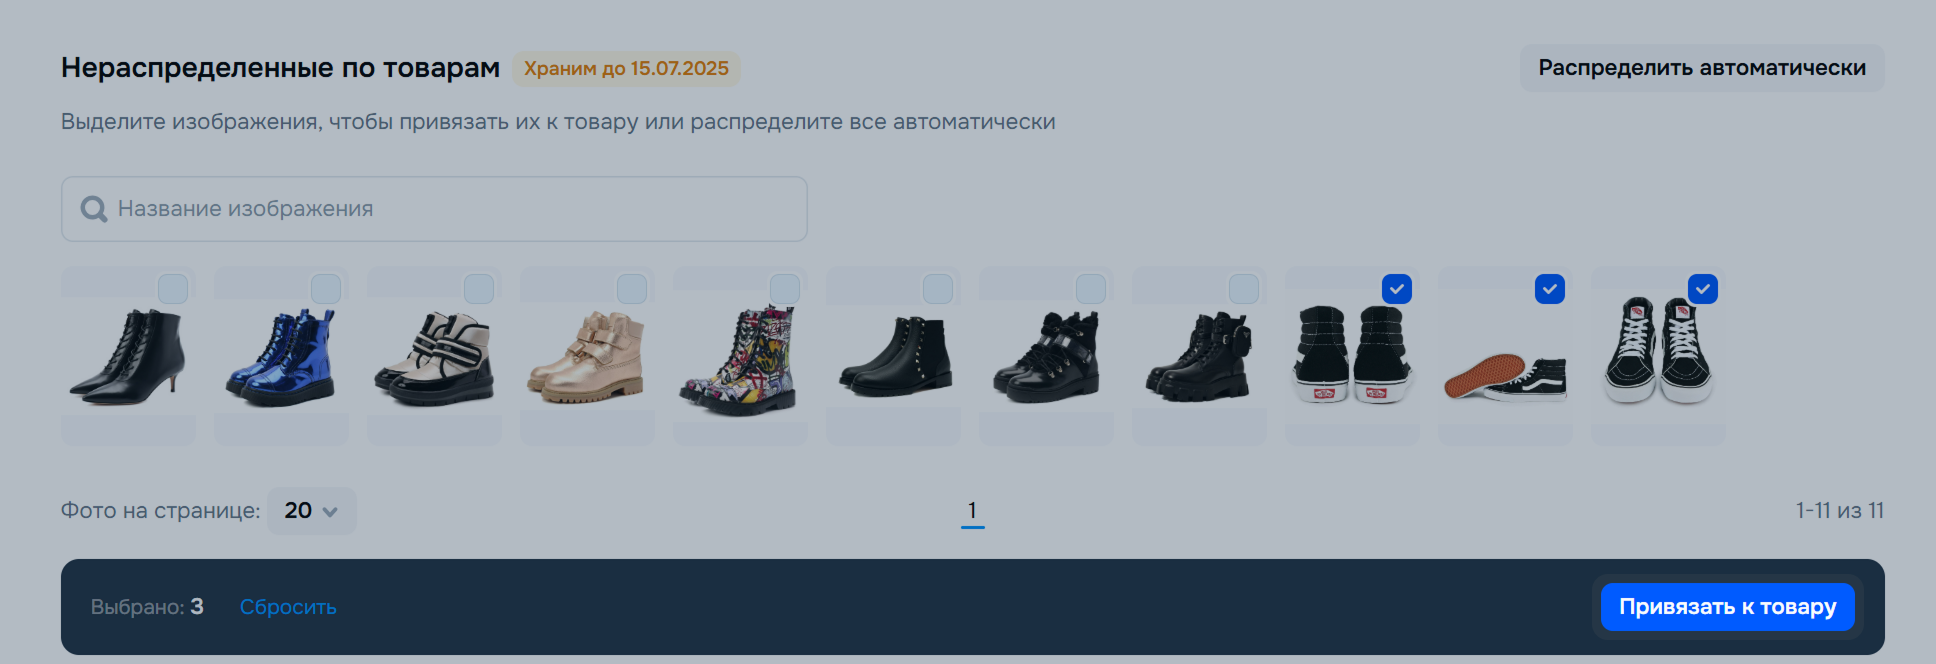Open the black studded ankle boot thumbnail
The image size is (1936, 664).
893,356
